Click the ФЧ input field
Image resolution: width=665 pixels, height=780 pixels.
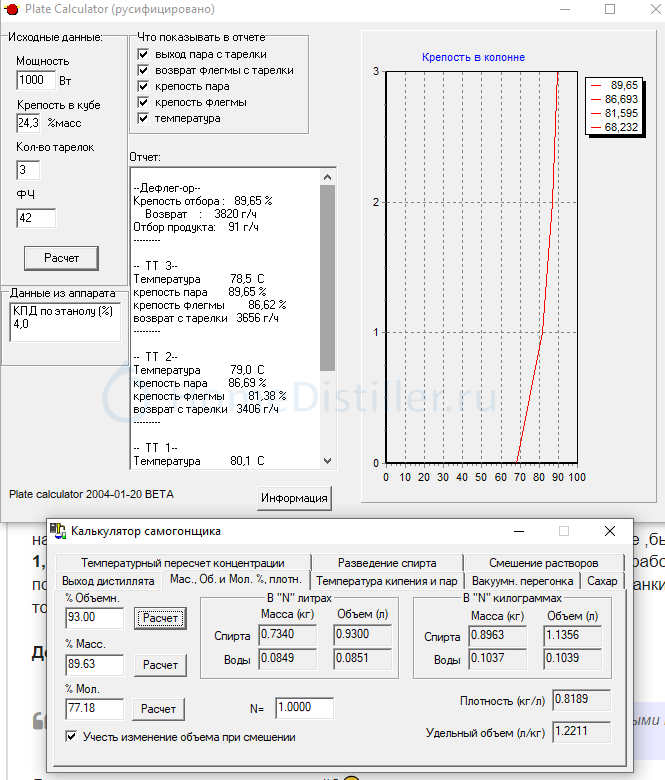click(36, 218)
